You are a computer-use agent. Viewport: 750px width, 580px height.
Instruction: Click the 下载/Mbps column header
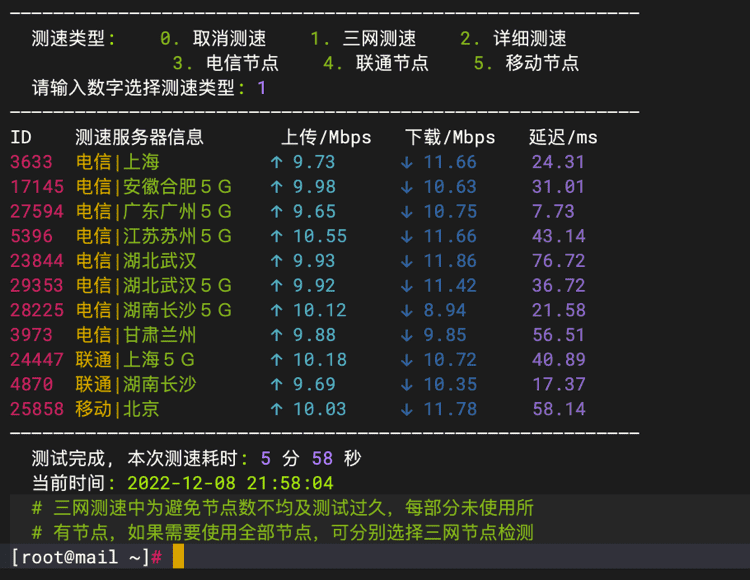[450, 138]
